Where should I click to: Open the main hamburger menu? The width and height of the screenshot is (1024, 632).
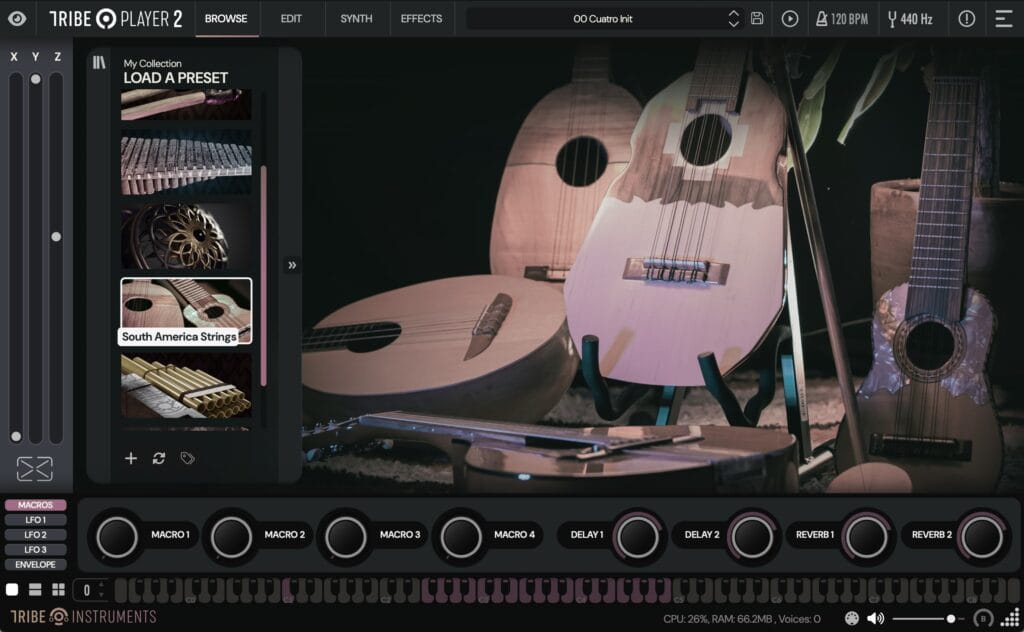pos(1003,19)
